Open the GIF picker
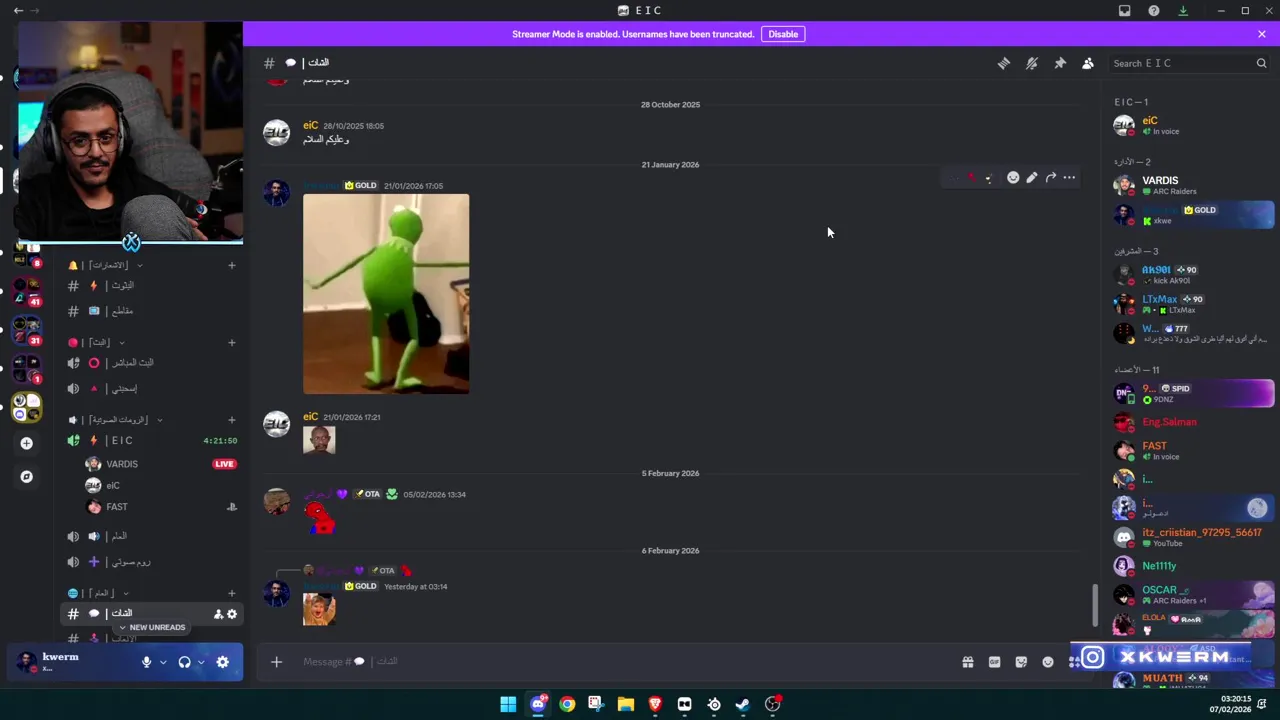The image size is (1280, 720). [994, 662]
